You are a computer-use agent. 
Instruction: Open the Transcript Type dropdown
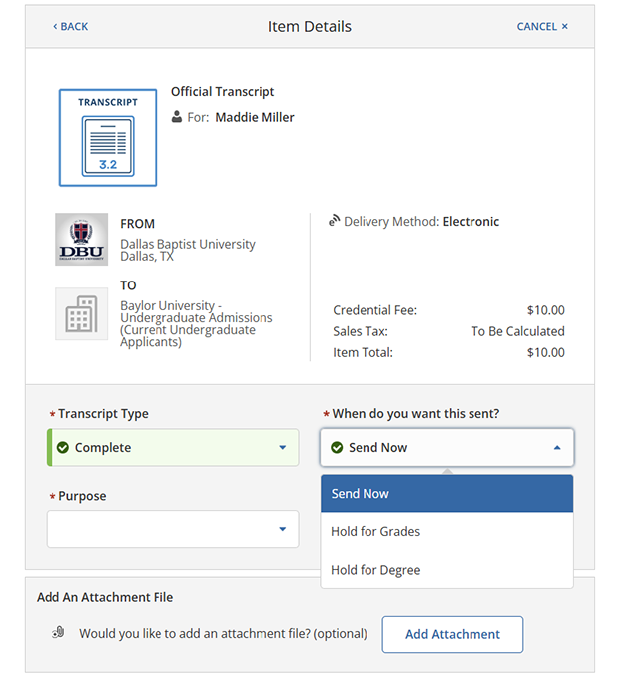pos(282,448)
